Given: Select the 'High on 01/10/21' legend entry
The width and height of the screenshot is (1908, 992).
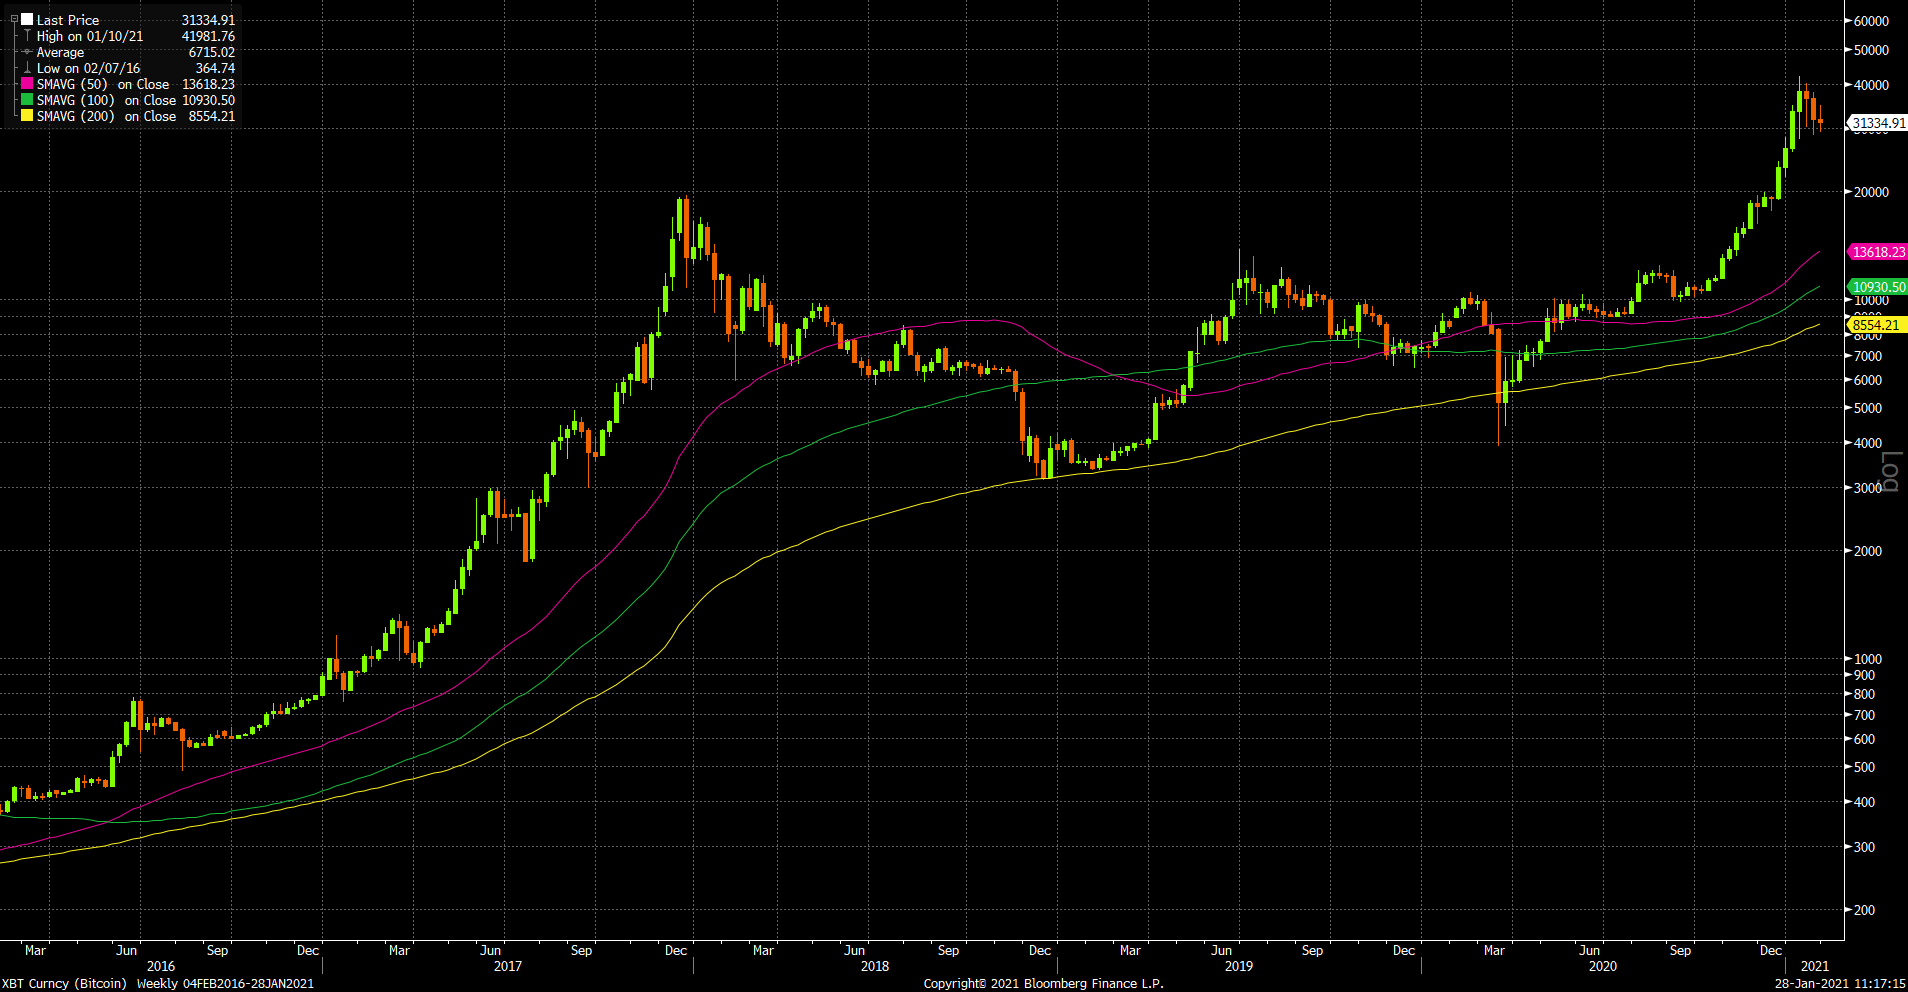Looking at the screenshot, I should coord(90,36).
